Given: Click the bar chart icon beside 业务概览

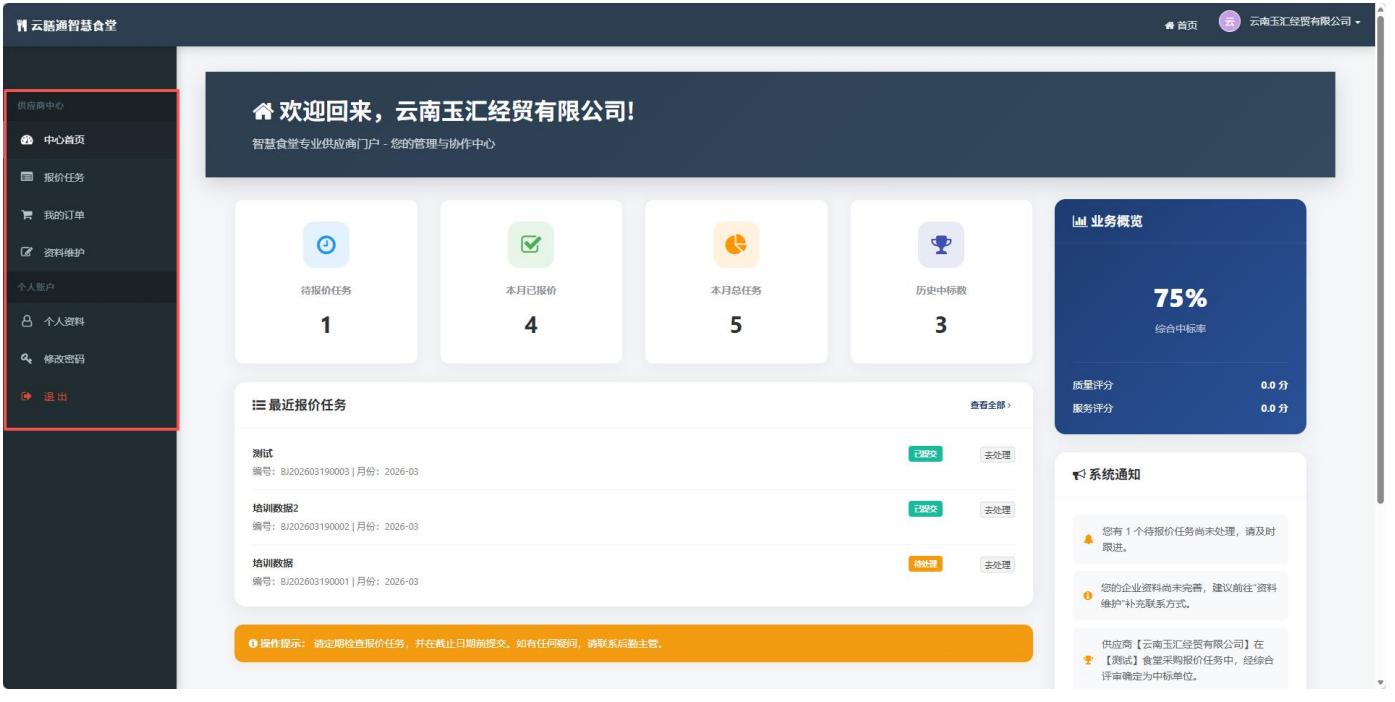Looking at the screenshot, I should coord(1079,221).
